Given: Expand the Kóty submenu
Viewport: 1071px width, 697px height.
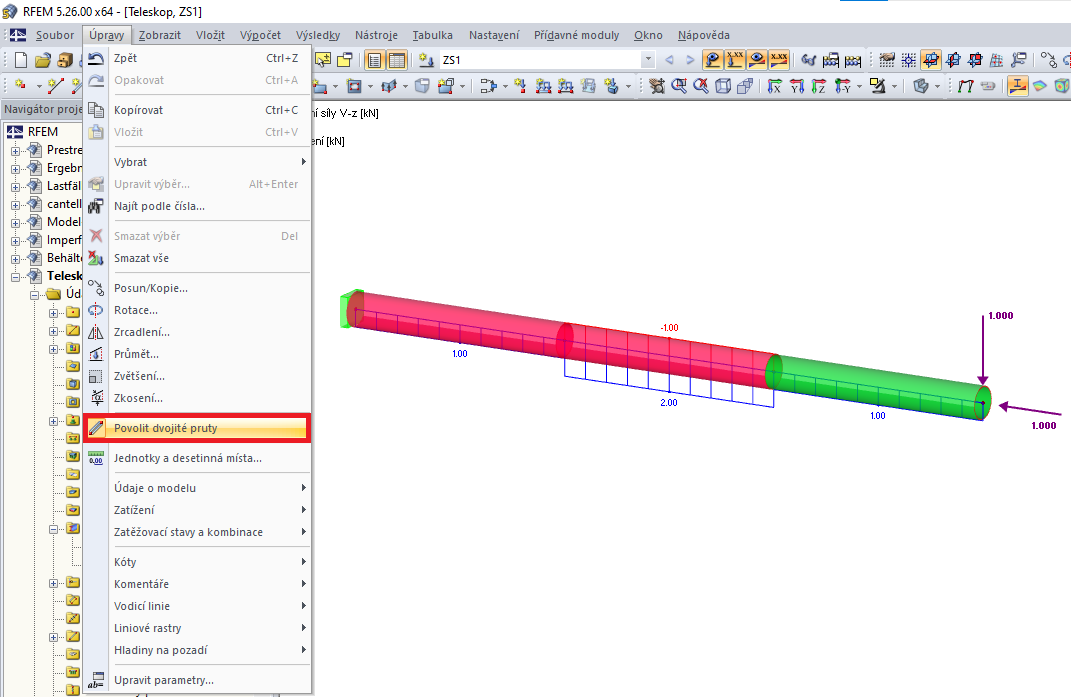Looking at the screenshot, I should [197, 562].
